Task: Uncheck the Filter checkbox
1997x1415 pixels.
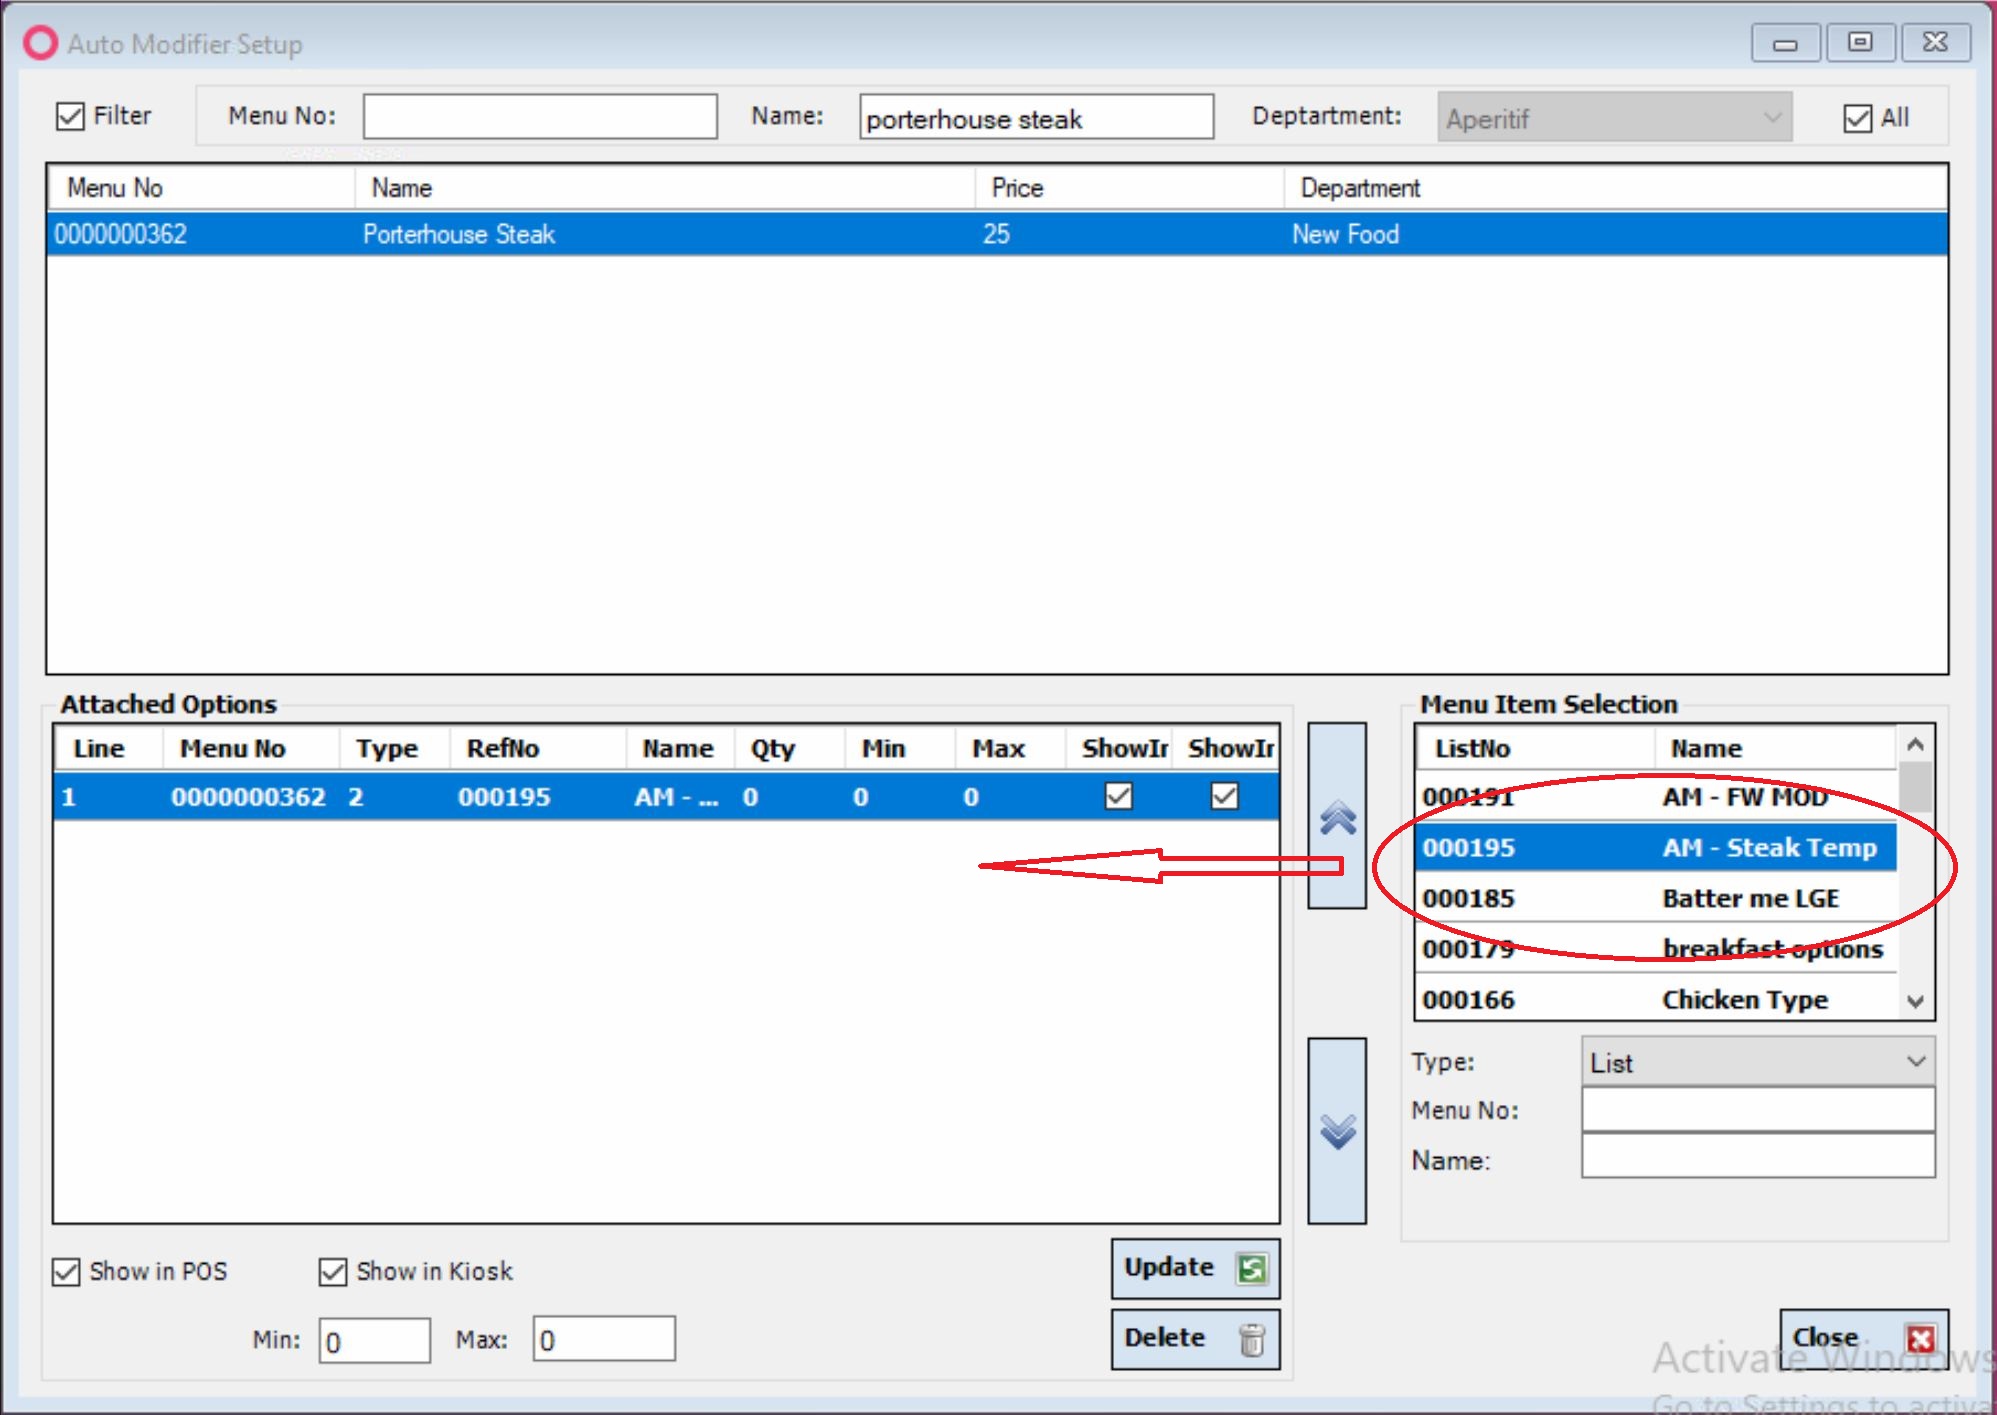Action: pos(70,117)
